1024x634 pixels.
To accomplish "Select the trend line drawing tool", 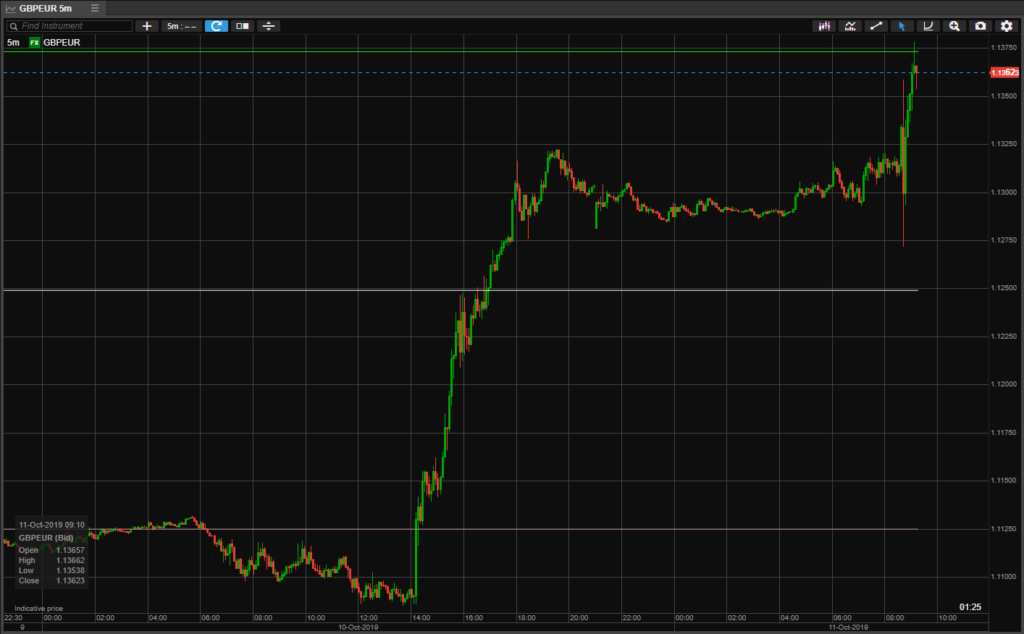I will click(876, 26).
